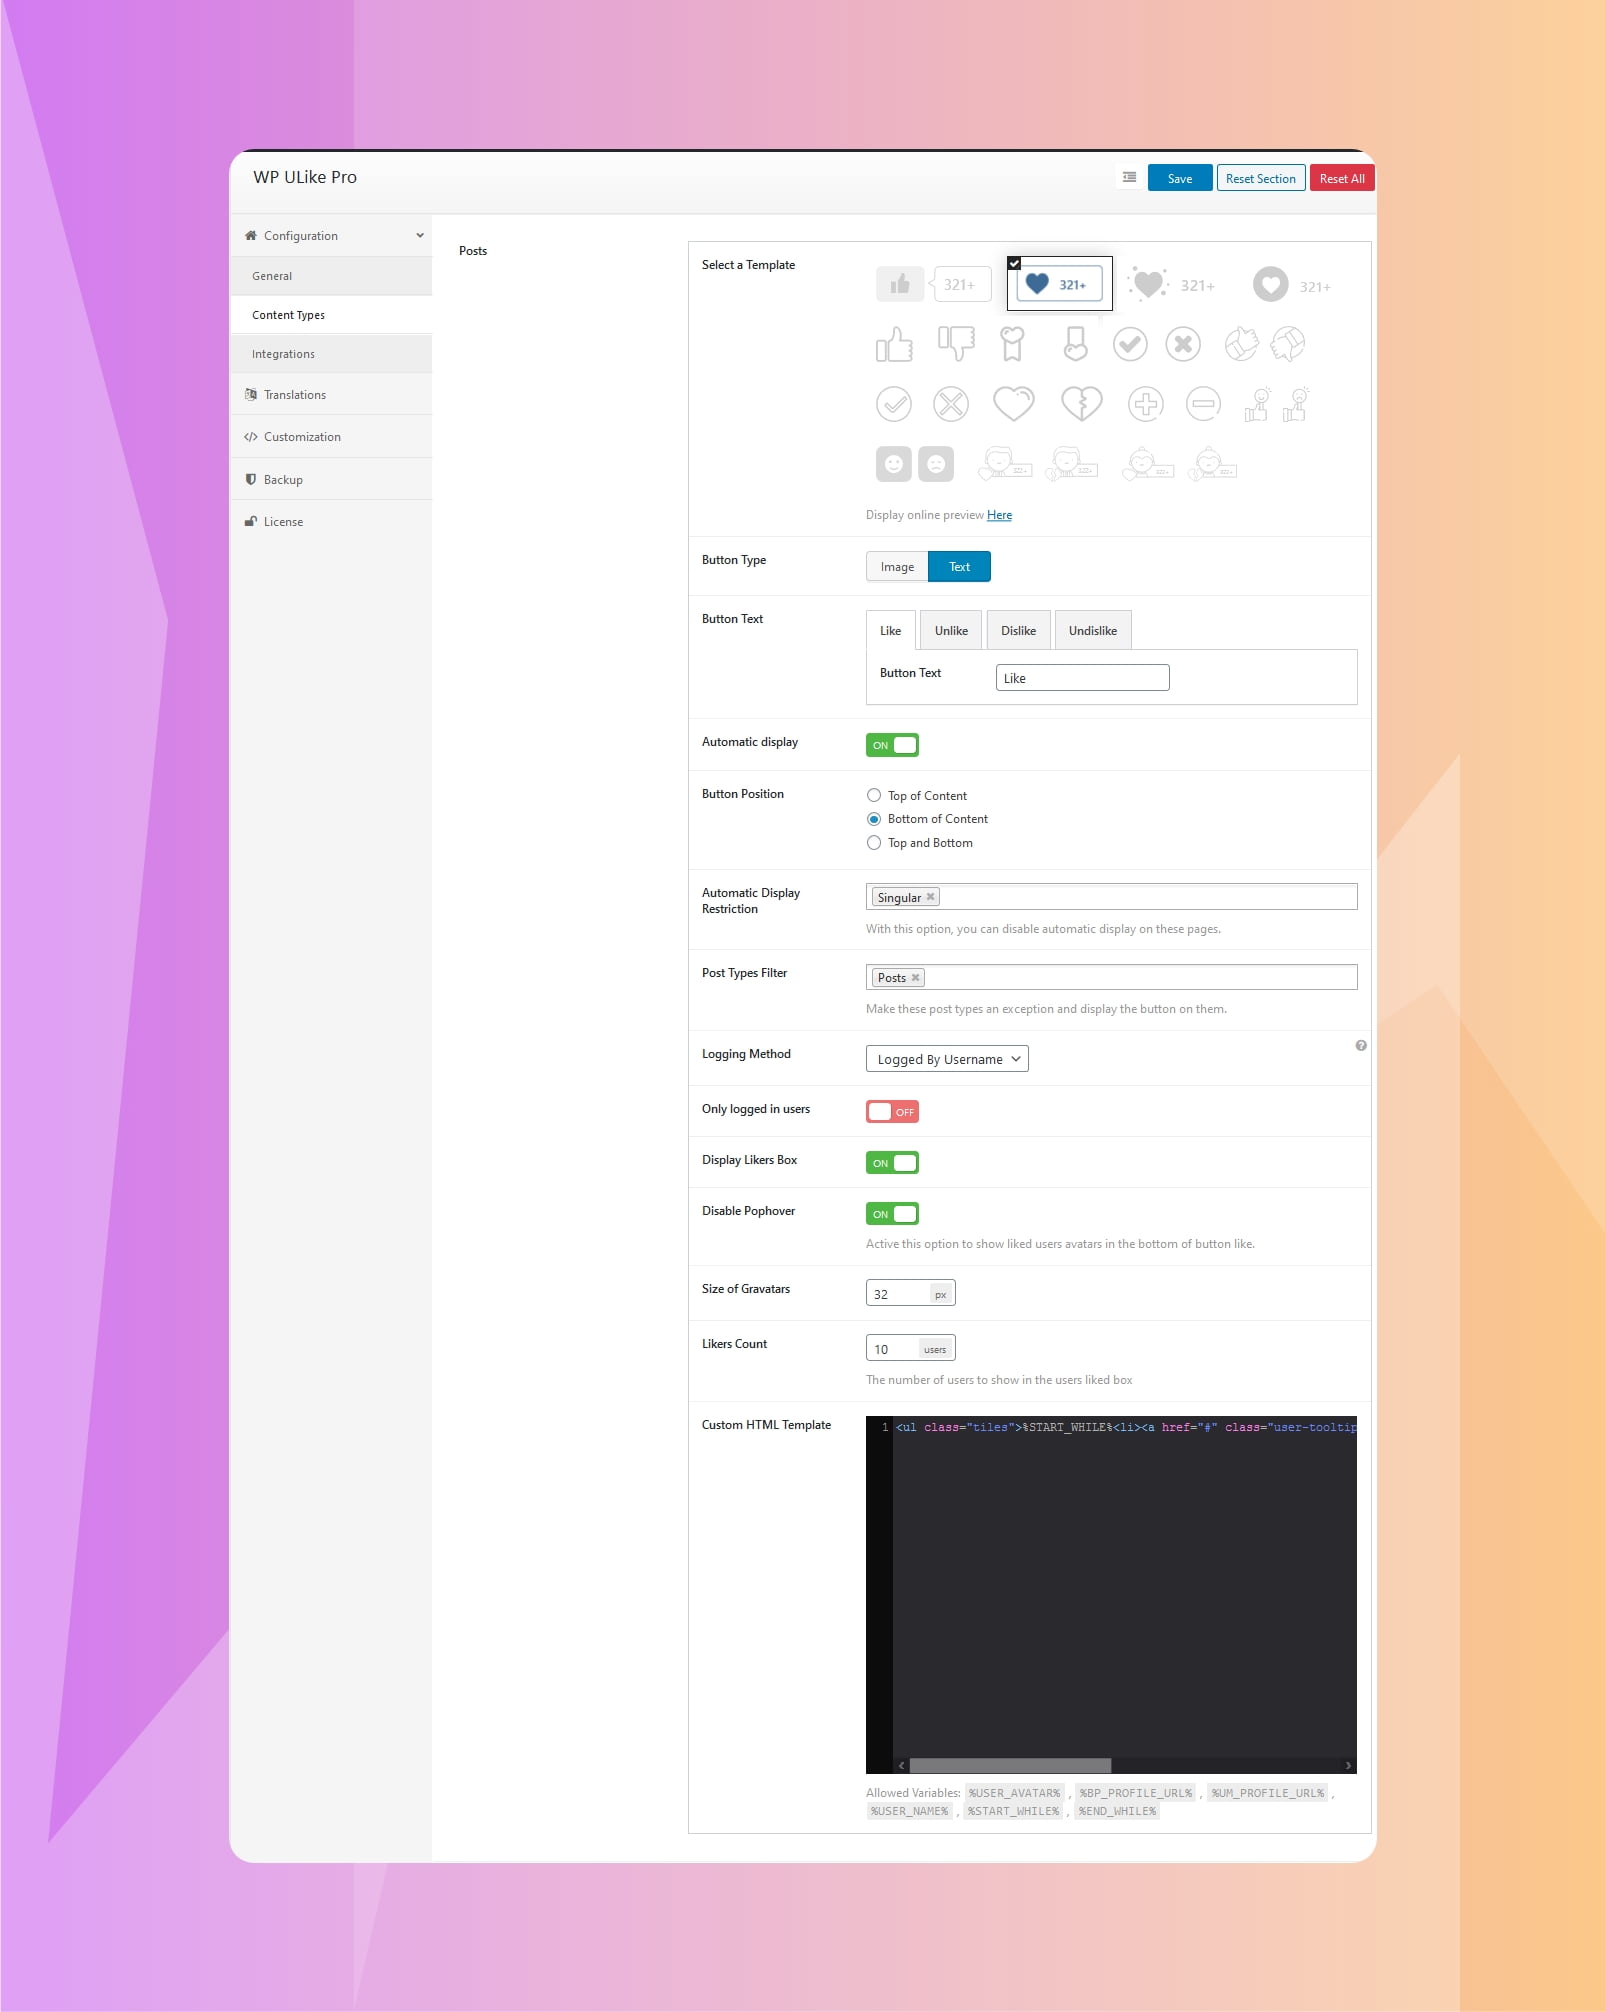Select the thumbs-down voting template
Screen dimensions: 1605x2012
pos(957,344)
